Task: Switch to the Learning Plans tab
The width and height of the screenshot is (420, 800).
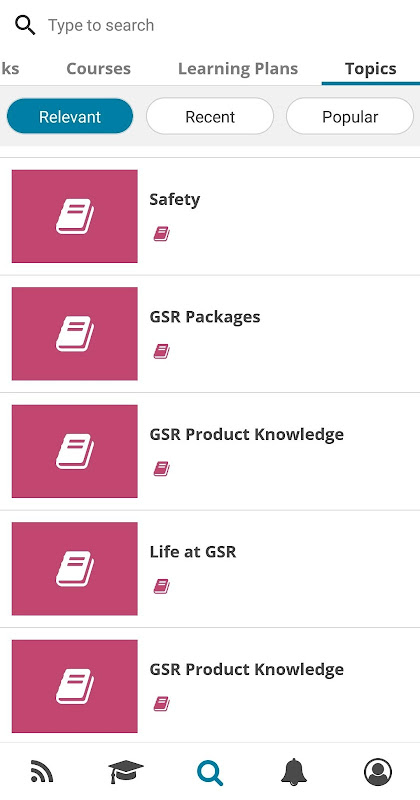Action: click(238, 68)
